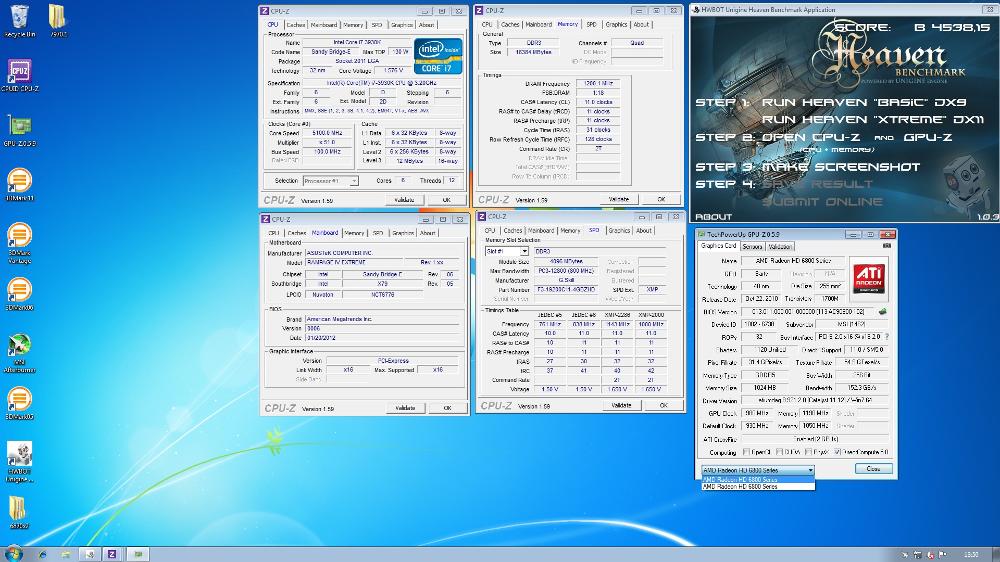Click OK in the CPU-Z SPD window
1000x562 pixels.
coord(663,405)
